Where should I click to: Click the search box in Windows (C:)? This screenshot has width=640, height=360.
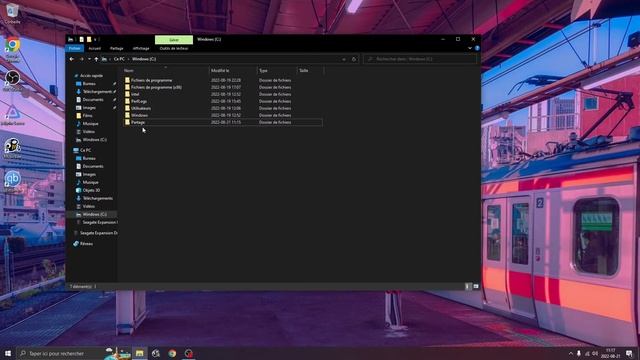point(420,59)
